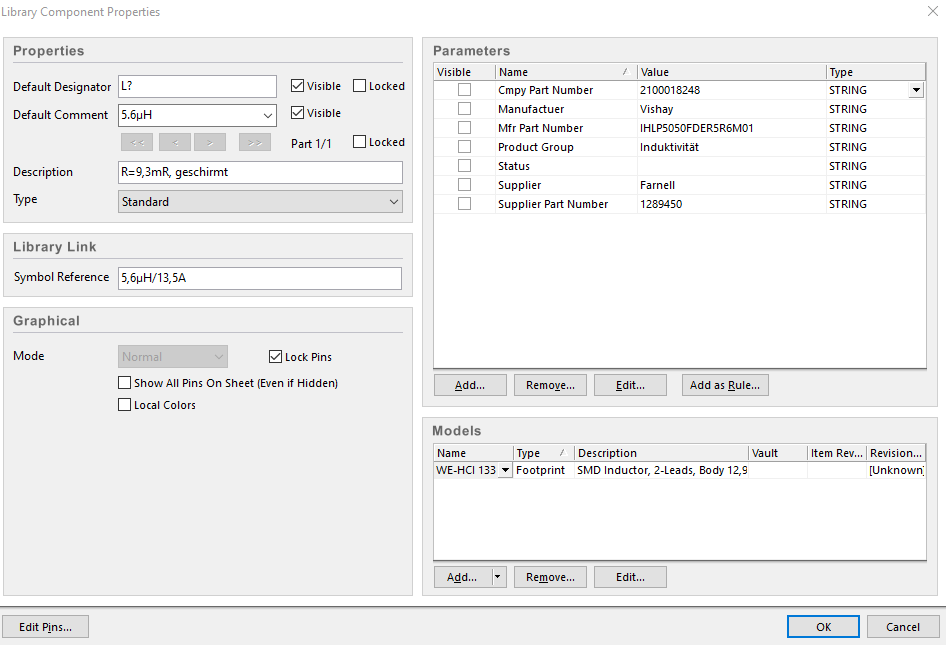Click the Models Vault column header

click(778, 453)
